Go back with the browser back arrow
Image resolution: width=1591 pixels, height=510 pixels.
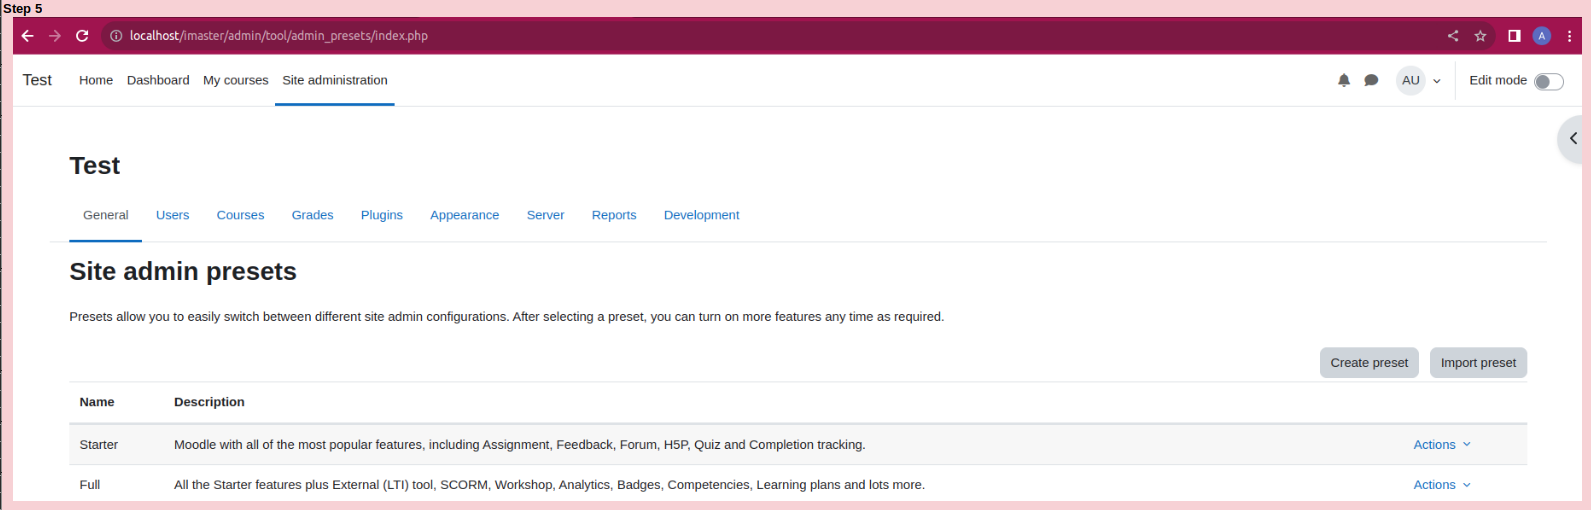27,36
